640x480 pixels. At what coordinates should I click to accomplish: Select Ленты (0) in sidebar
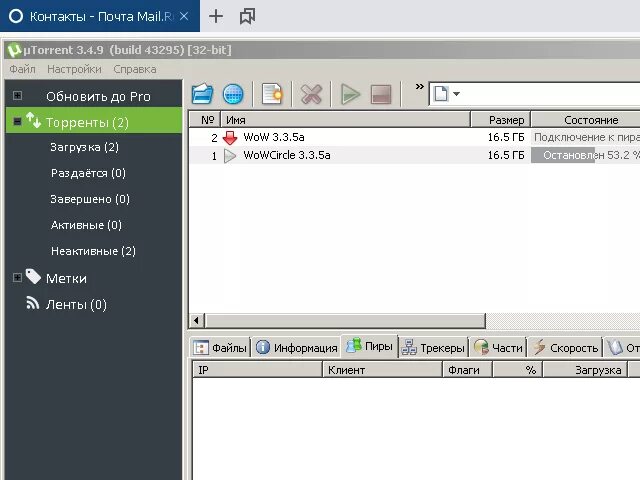click(76, 304)
